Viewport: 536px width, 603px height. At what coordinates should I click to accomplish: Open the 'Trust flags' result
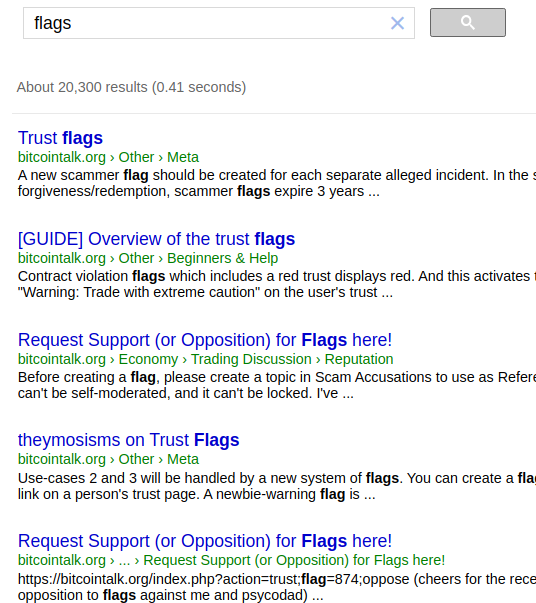(60, 138)
